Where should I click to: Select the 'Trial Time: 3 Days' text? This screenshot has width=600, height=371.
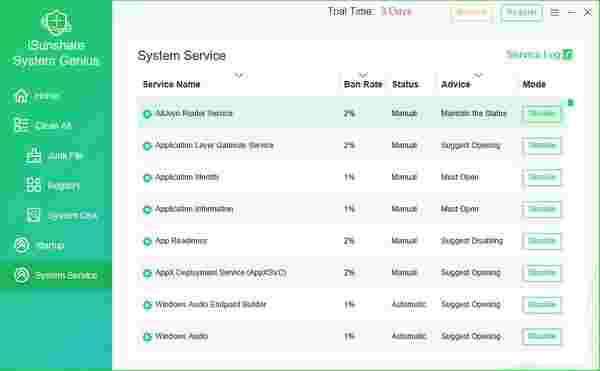pyautogui.click(x=370, y=11)
